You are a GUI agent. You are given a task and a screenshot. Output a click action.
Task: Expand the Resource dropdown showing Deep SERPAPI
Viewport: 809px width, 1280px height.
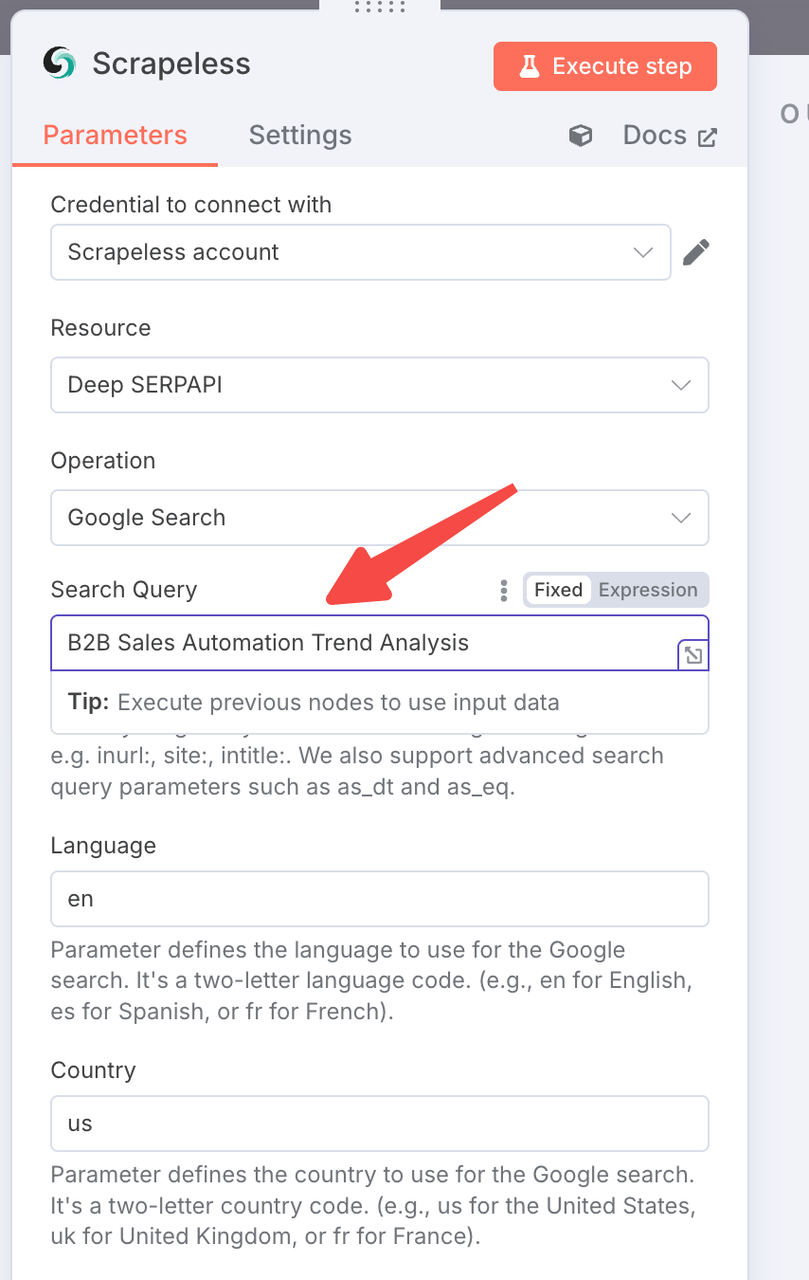click(x=380, y=385)
